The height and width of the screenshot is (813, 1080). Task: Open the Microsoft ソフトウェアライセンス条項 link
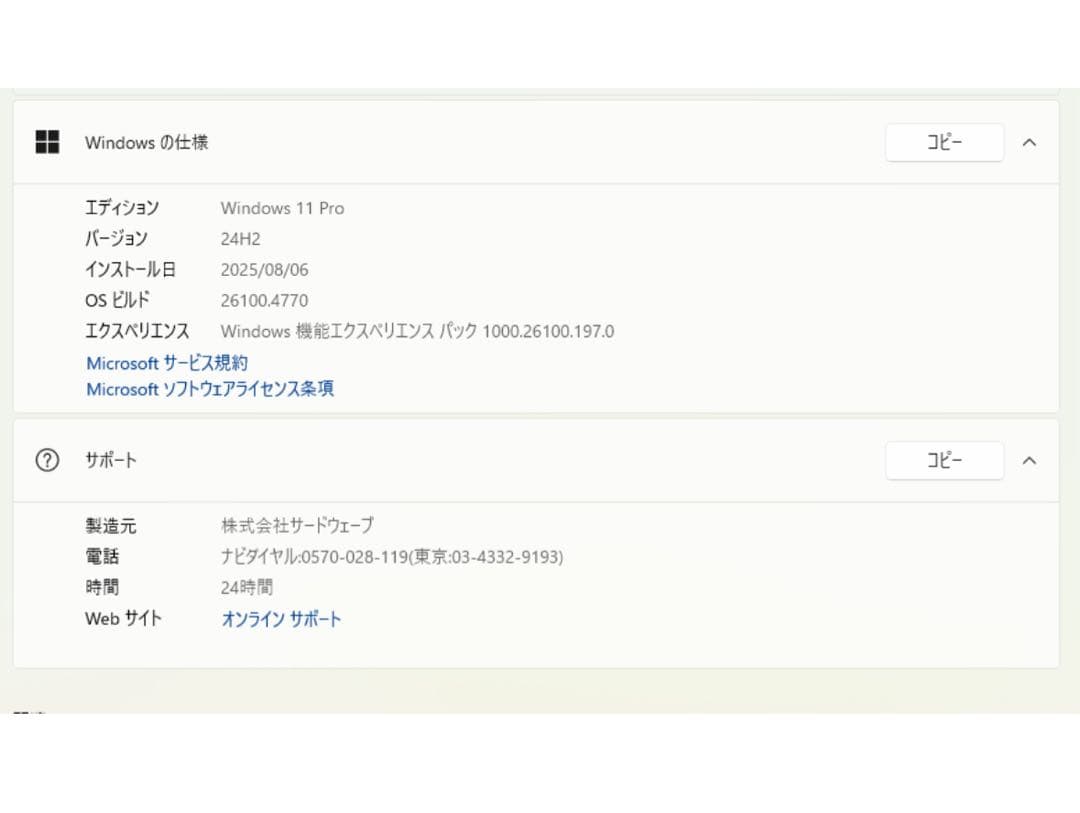pyautogui.click(x=210, y=389)
